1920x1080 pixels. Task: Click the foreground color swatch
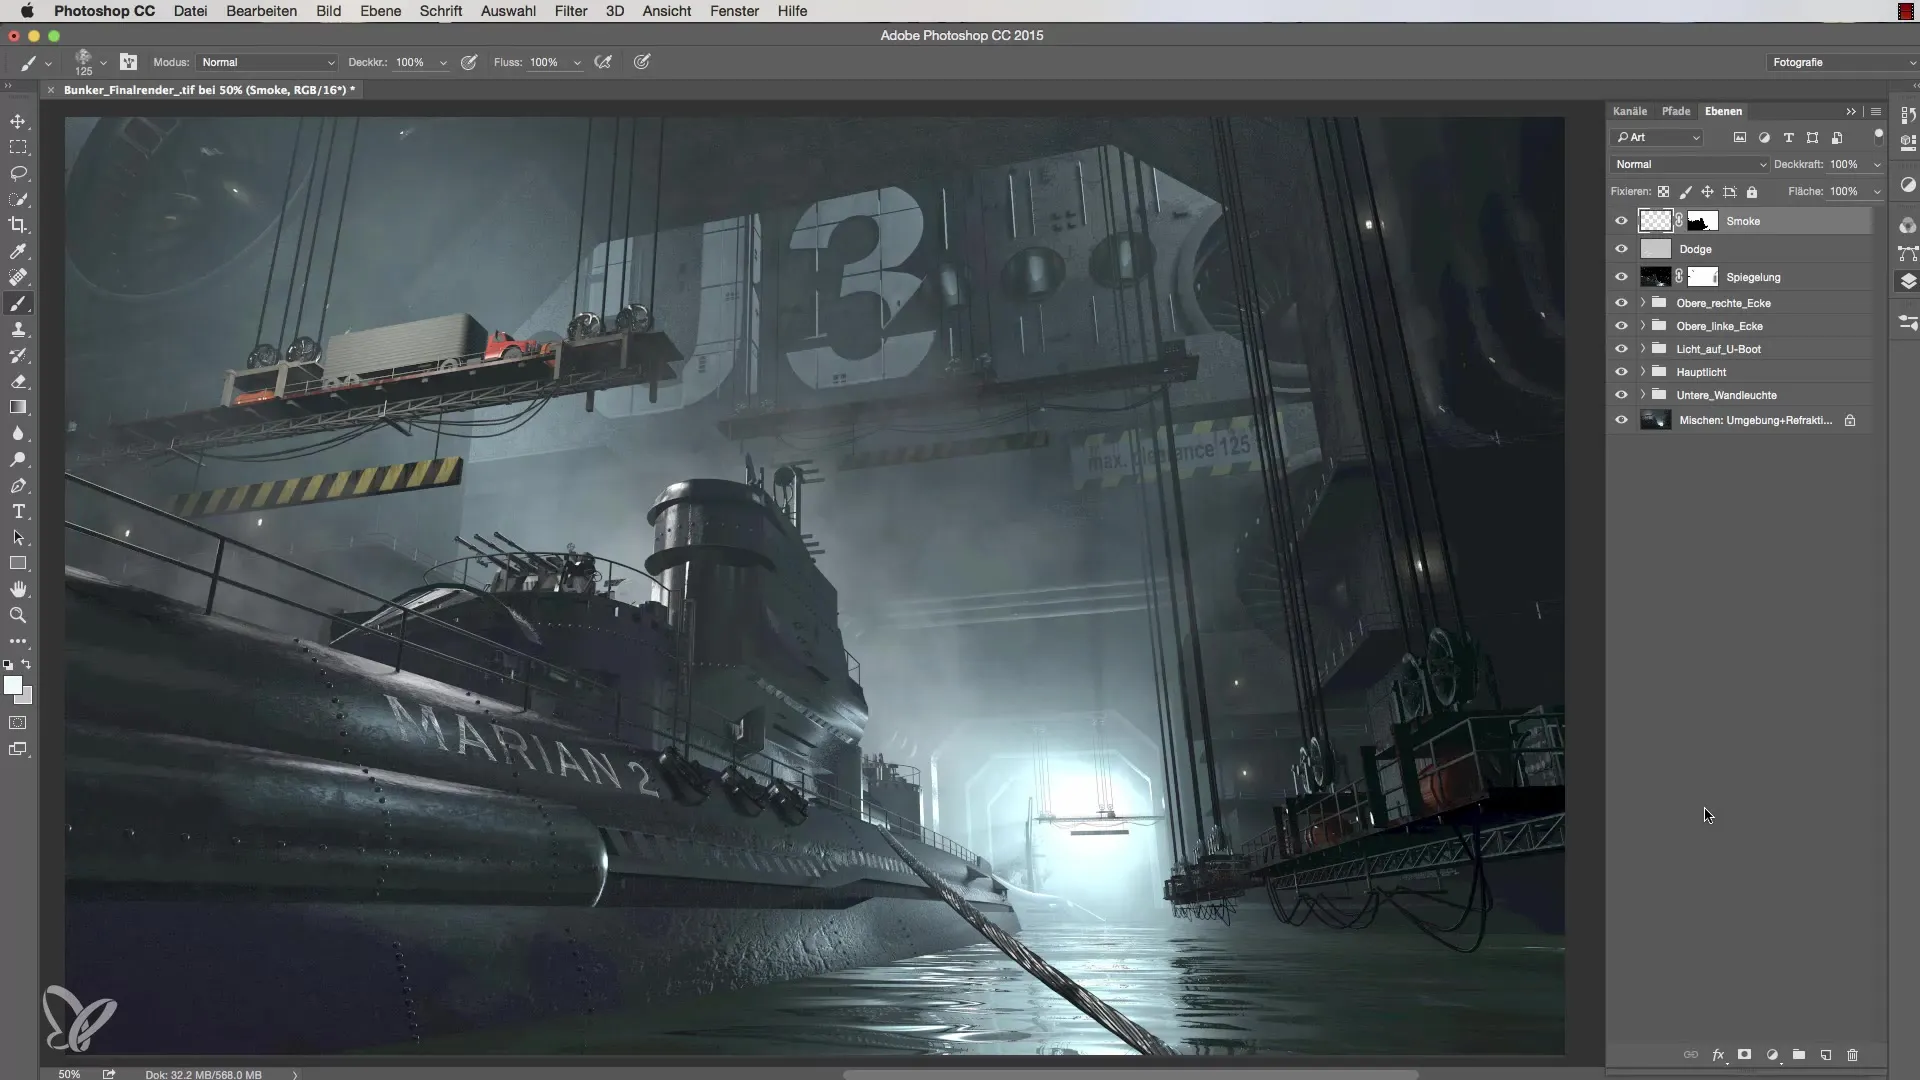[x=12, y=685]
